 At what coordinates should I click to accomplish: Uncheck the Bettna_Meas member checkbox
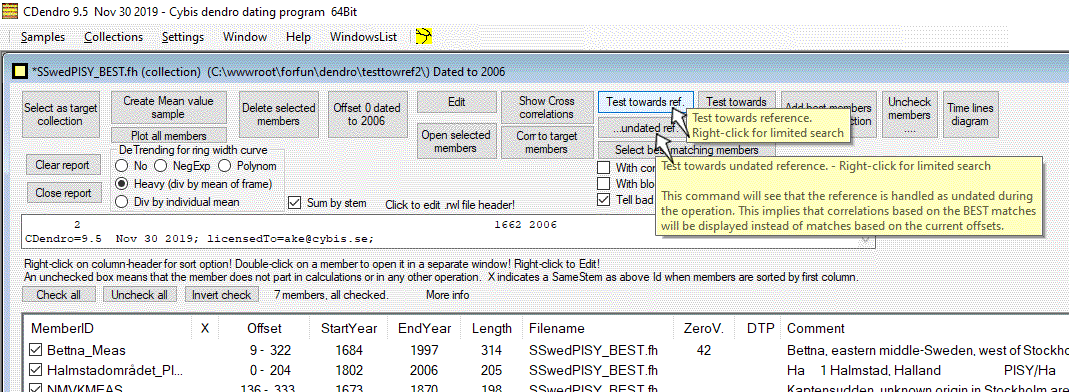[35, 350]
